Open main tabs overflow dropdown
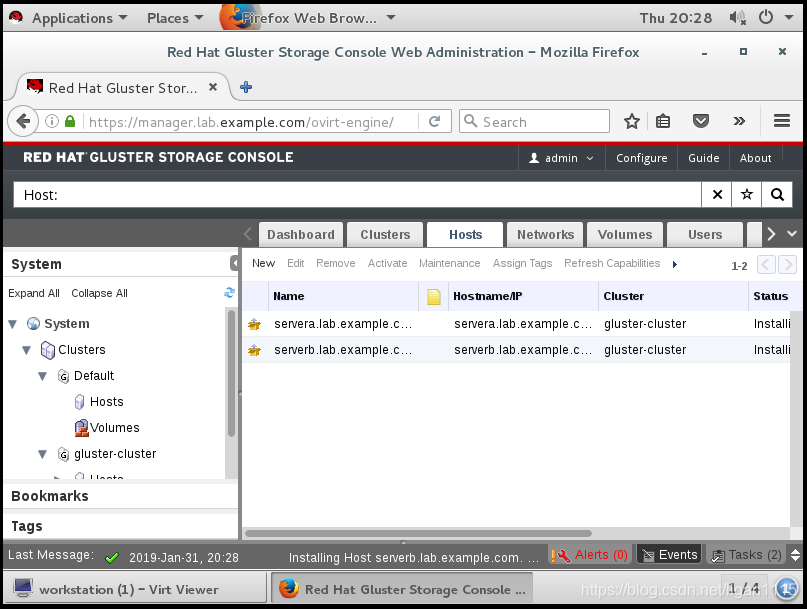 pyautogui.click(x=792, y=234)
